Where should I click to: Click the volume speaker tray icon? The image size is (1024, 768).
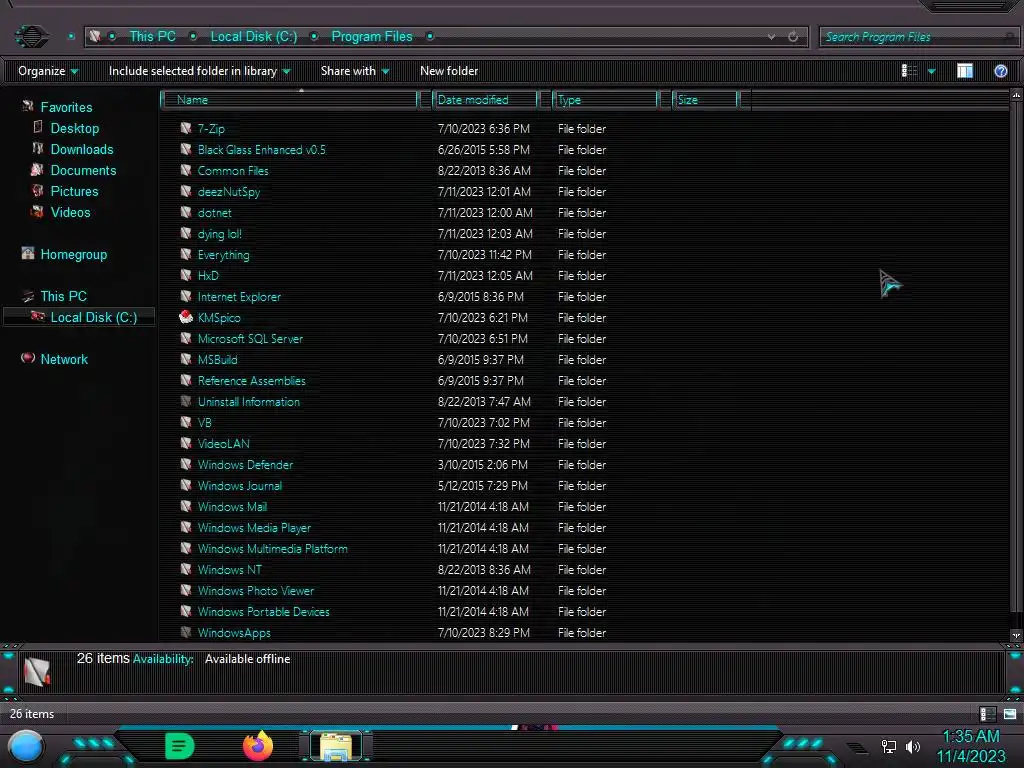912,746
